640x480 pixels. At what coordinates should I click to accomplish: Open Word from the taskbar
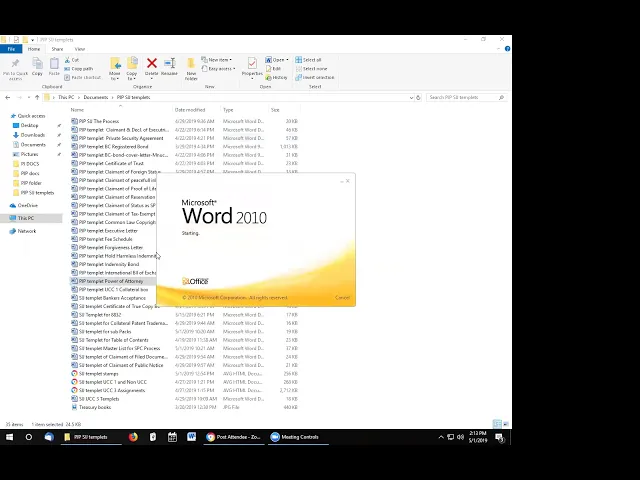click(x=191, y=437)
